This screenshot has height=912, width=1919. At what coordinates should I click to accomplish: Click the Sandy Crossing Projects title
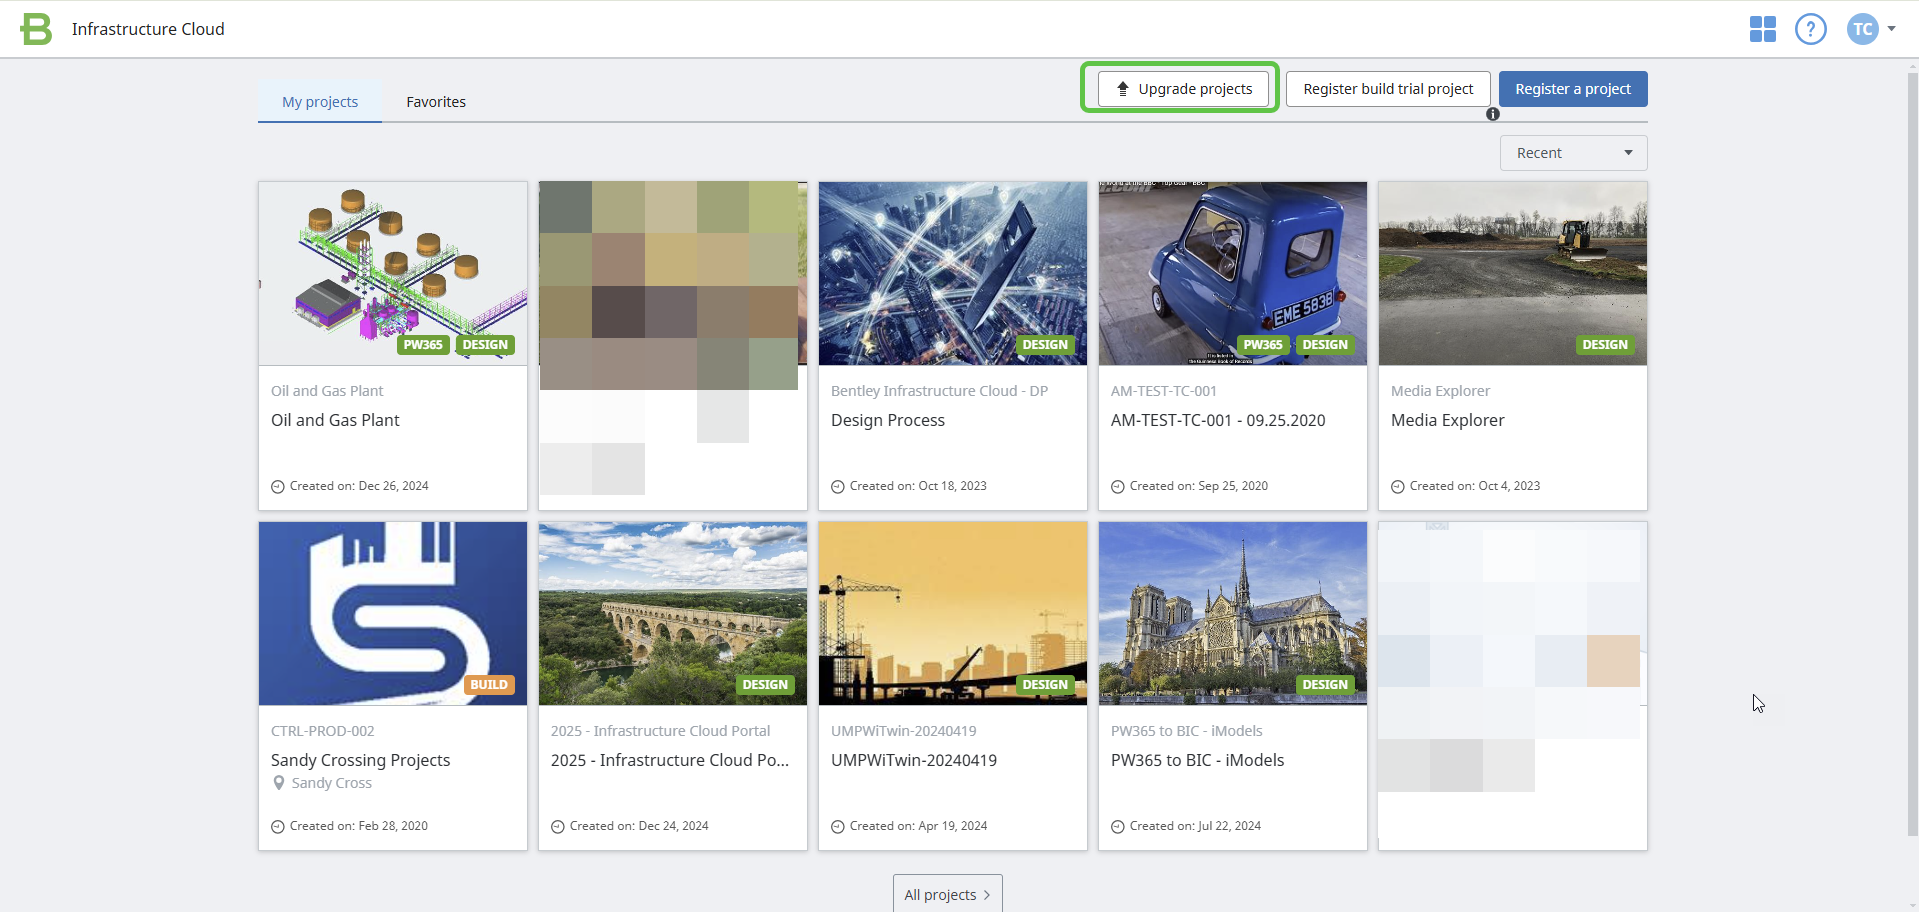[x=361, y=761]
